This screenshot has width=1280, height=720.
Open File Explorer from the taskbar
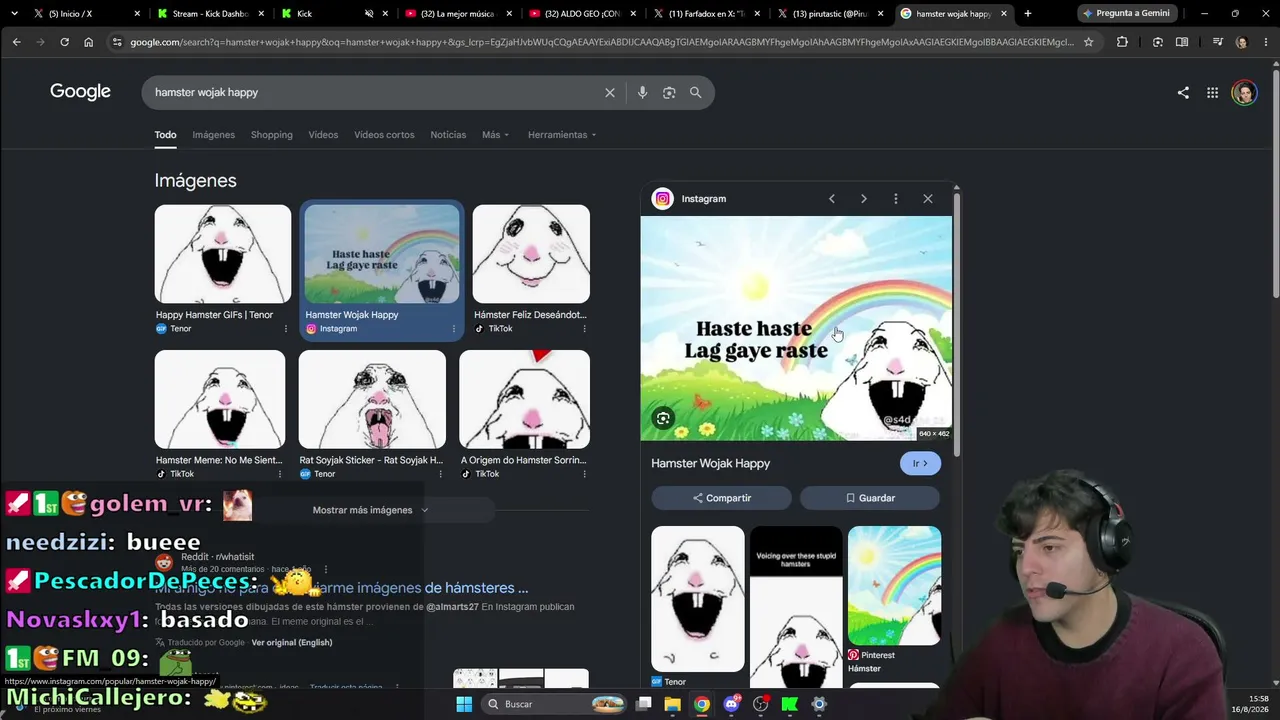coord(673,704)
